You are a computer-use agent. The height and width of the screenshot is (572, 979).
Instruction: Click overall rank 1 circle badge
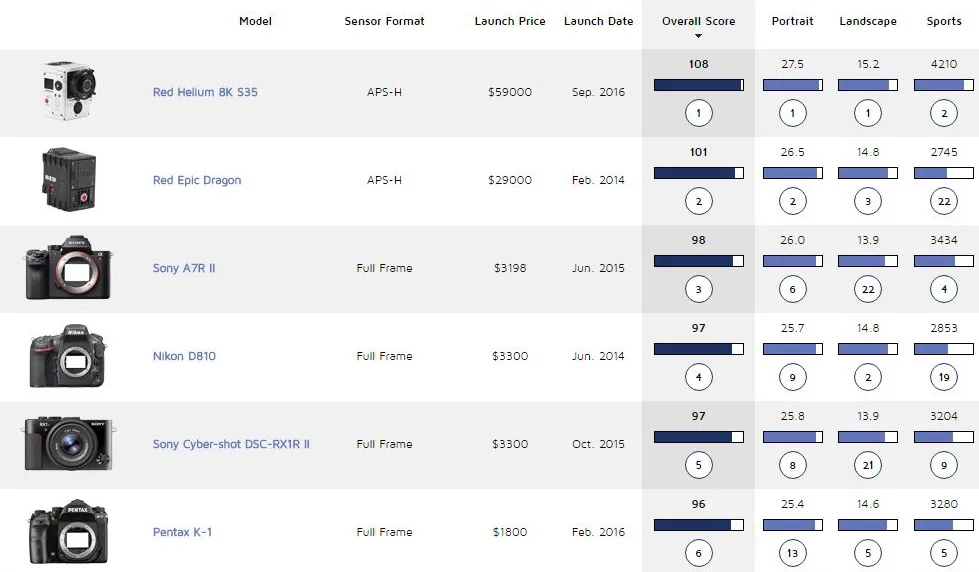(x=698, y=114)
